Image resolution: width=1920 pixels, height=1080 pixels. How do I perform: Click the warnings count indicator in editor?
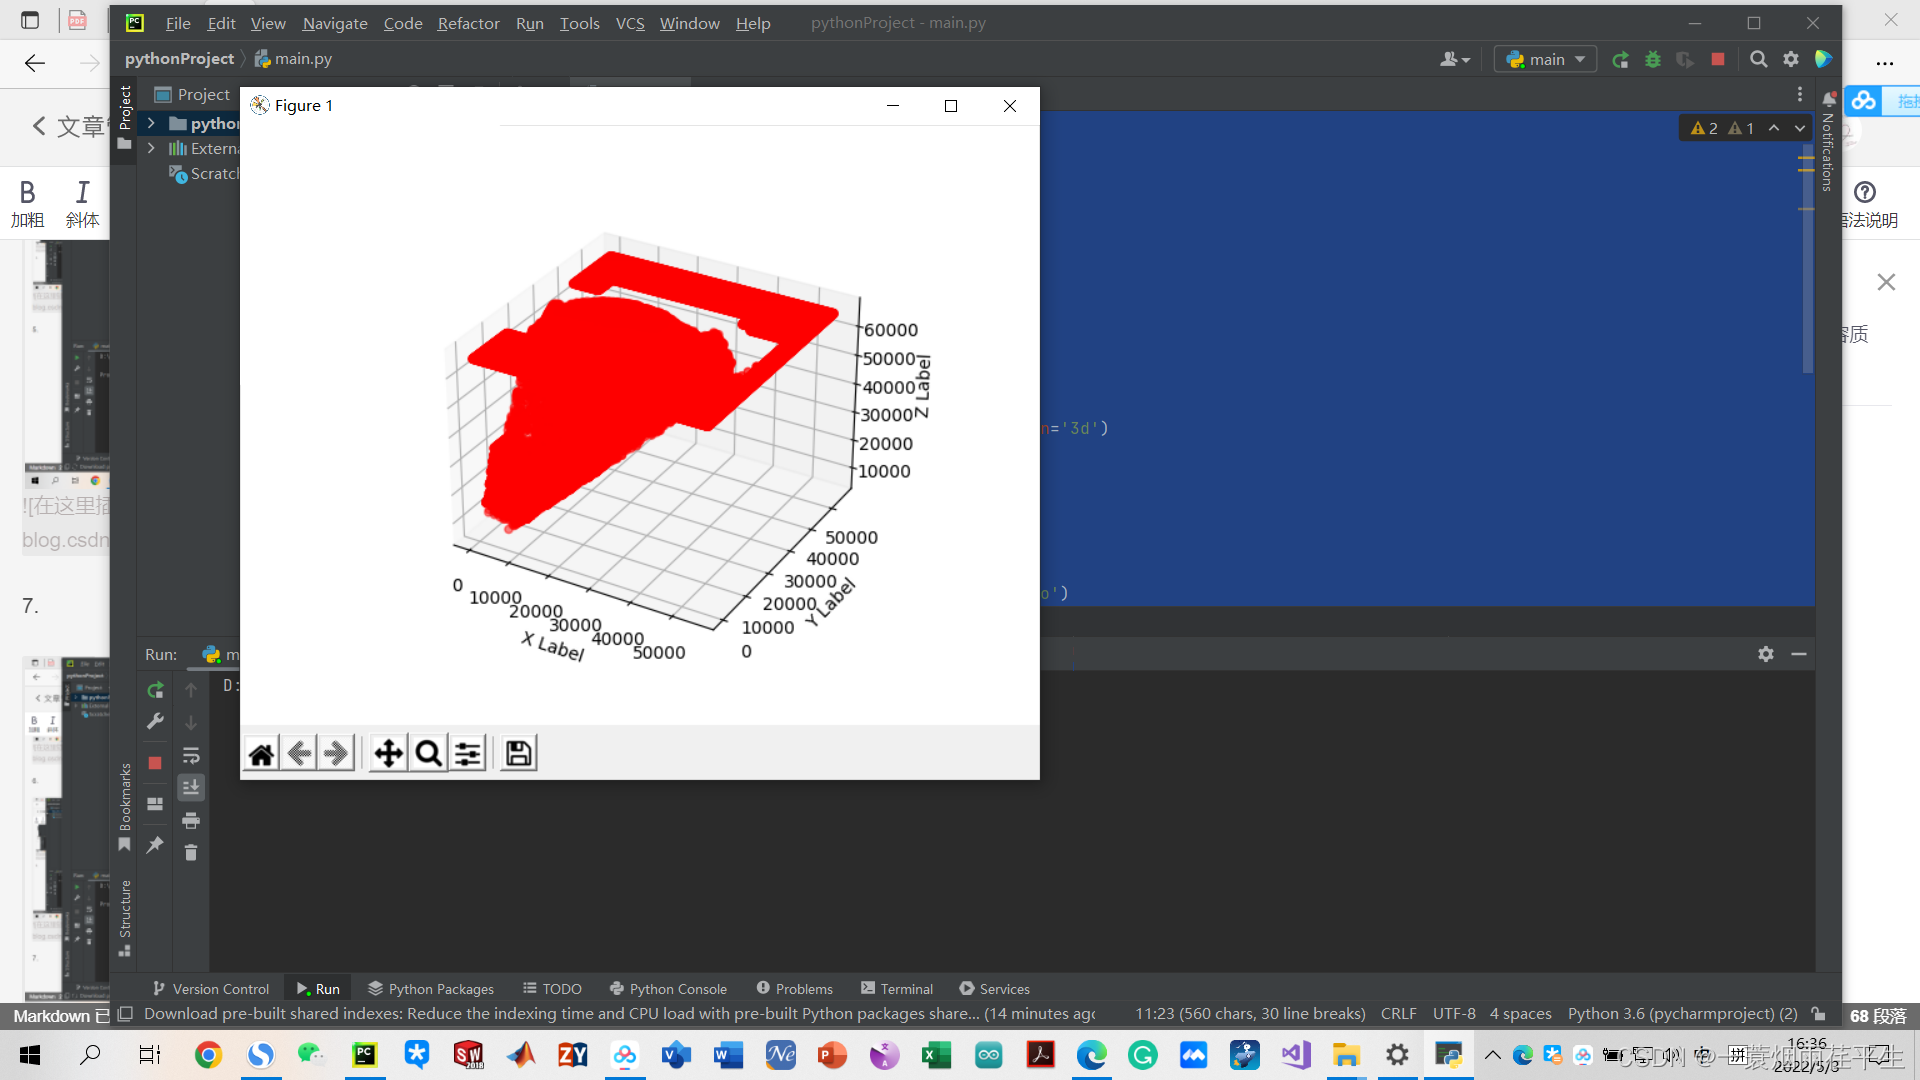coord(1722,128)
